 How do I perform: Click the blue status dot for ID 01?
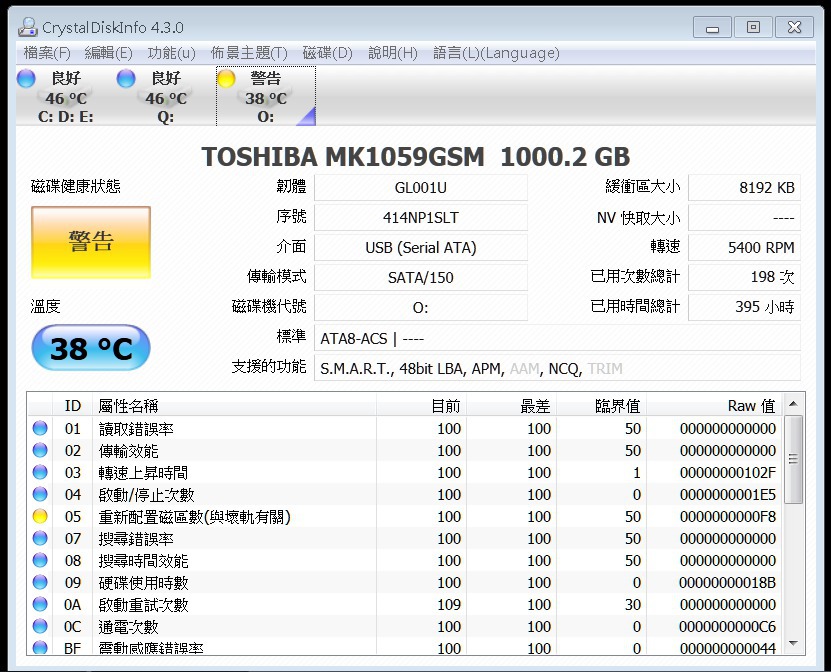(x=40, y=428)
